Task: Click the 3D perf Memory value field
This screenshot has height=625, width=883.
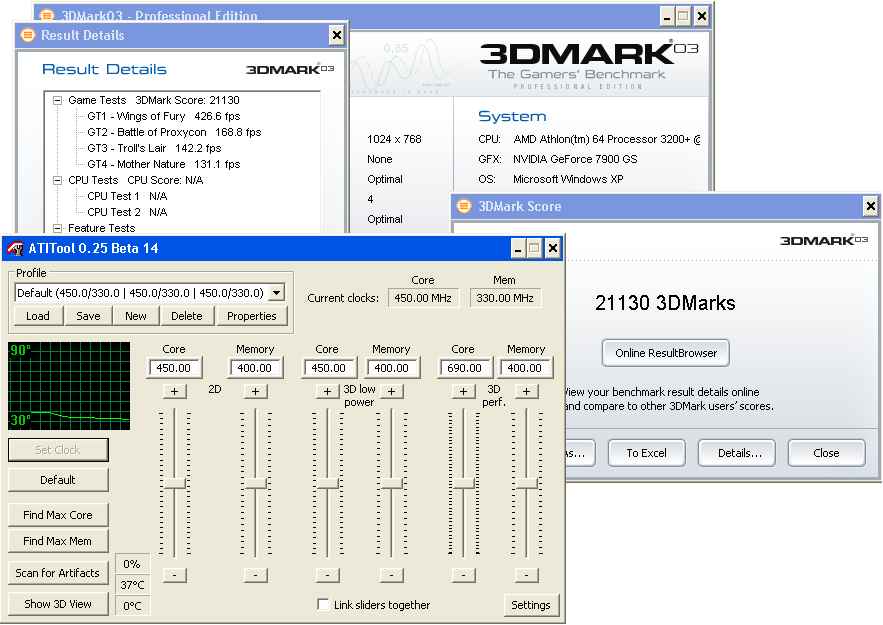Action: click(x=525, y=368)
